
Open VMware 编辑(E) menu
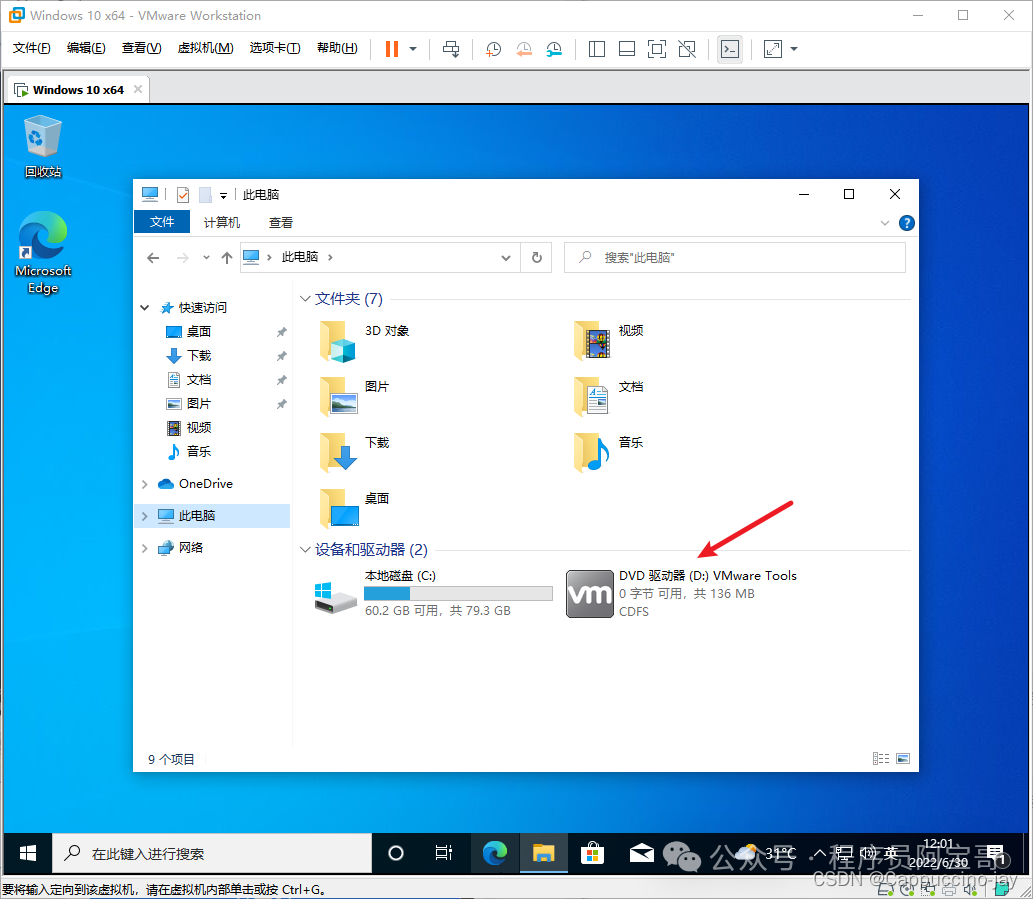(86, 48)
